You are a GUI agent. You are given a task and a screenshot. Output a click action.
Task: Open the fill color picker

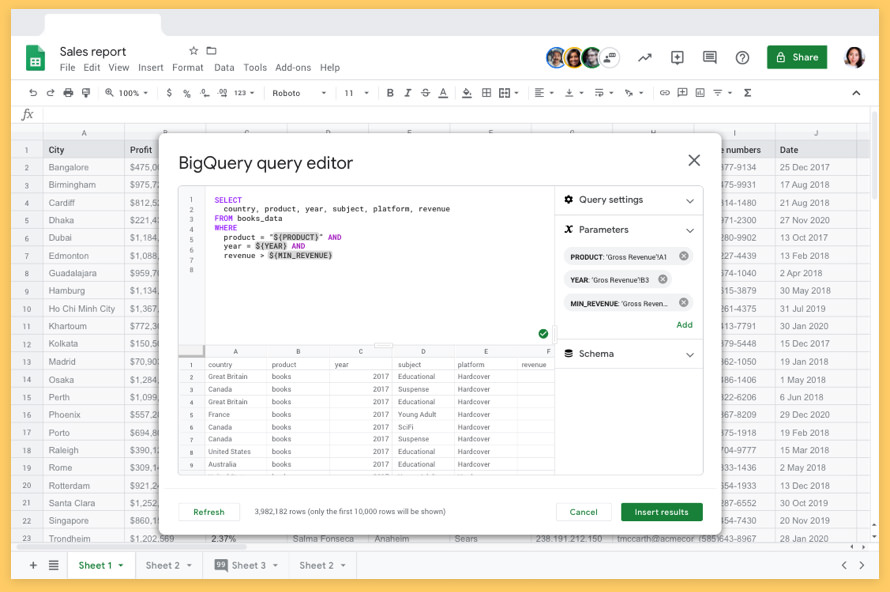click(467, 93)
